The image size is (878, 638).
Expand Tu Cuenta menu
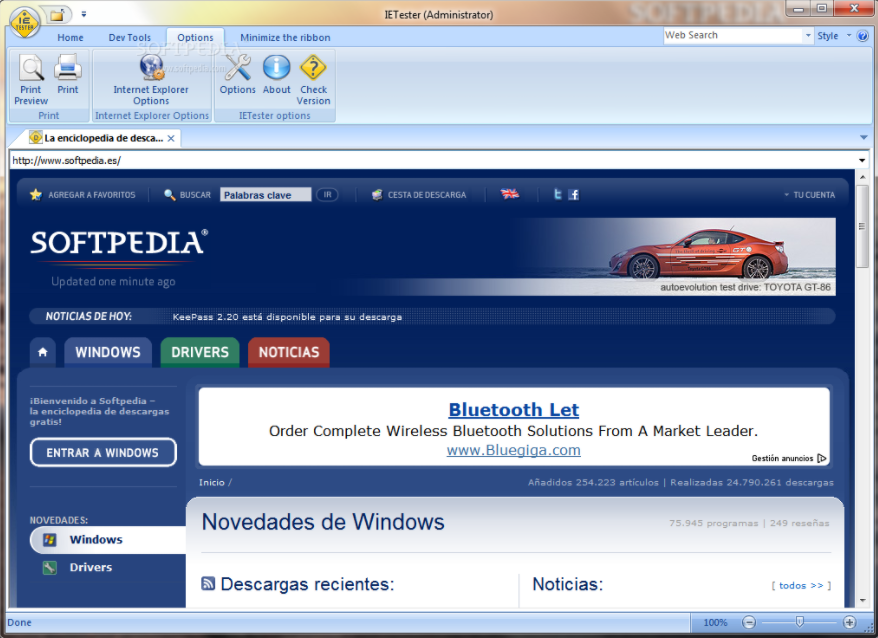pos(809,195)
